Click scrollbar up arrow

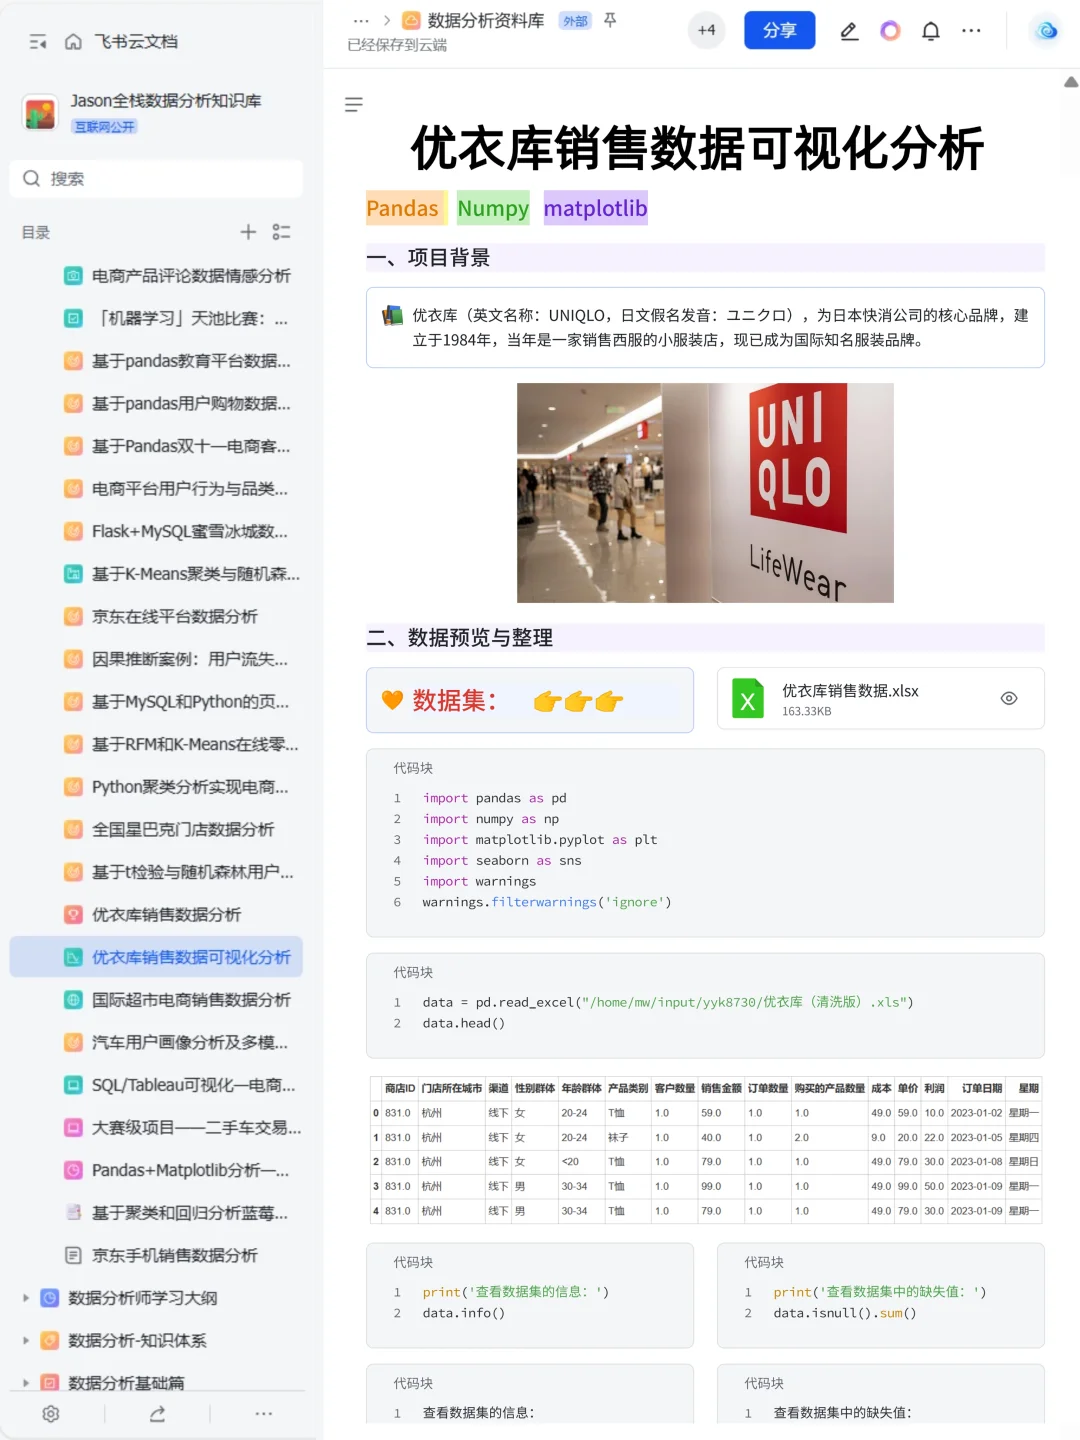pos(1071,82)
